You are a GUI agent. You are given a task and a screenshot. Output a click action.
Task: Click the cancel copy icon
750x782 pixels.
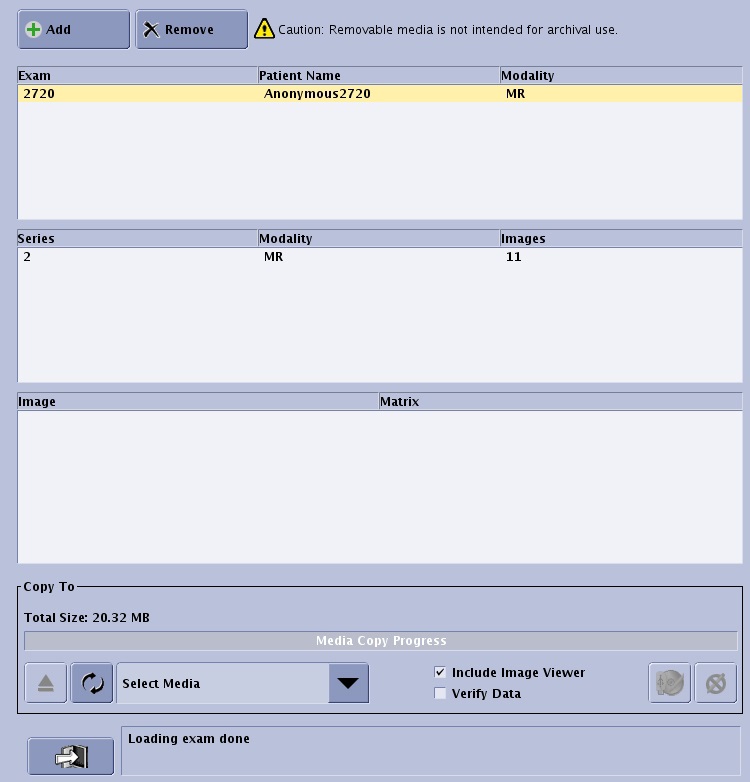(x=715, y=684)
